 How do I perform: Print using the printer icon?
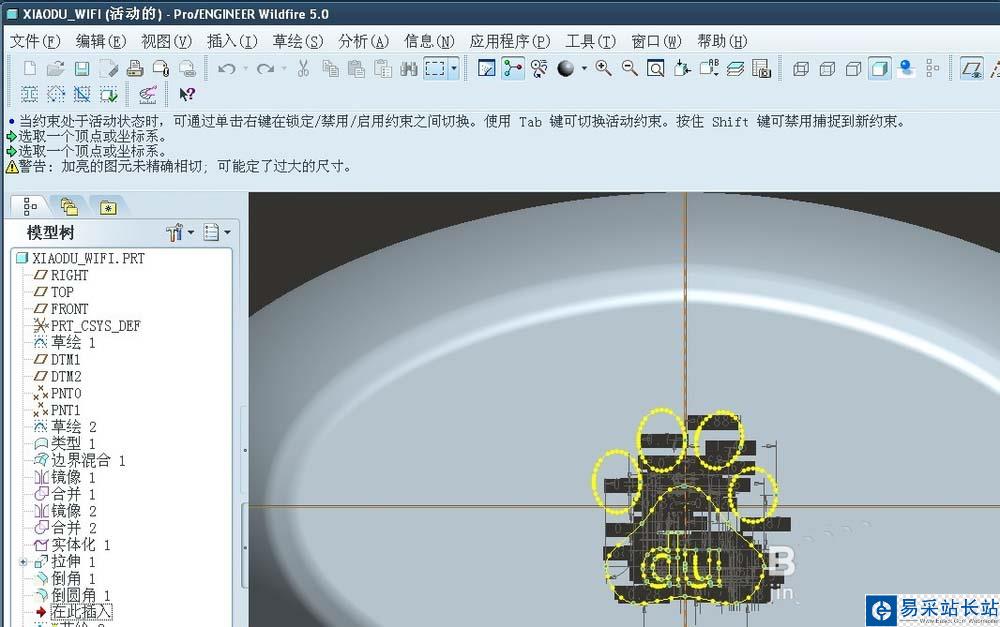pyautogui.click(x=135, y=68)
